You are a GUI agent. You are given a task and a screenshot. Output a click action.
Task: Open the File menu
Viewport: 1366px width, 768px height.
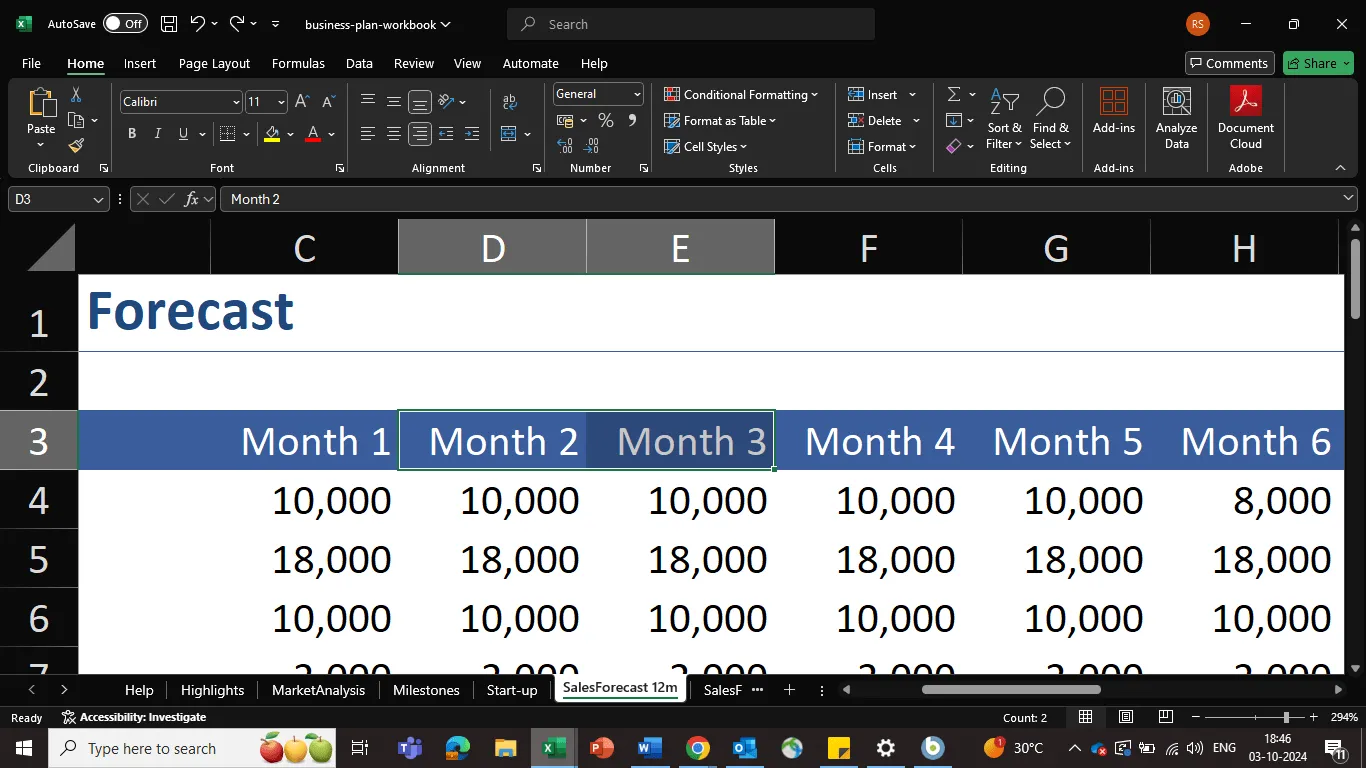coord(31,63)
